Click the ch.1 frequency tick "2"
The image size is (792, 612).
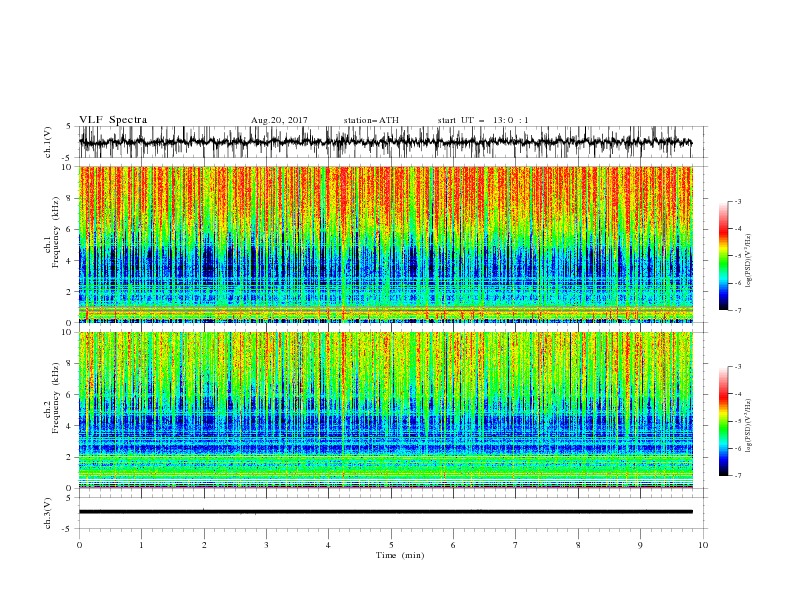point(70,292)
